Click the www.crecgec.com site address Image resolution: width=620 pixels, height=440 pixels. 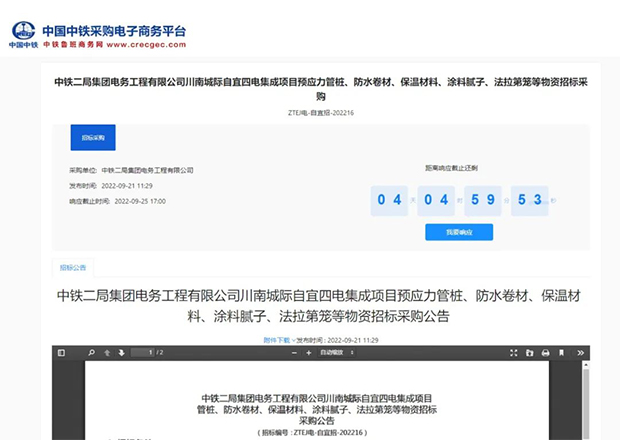pos(146,45)
